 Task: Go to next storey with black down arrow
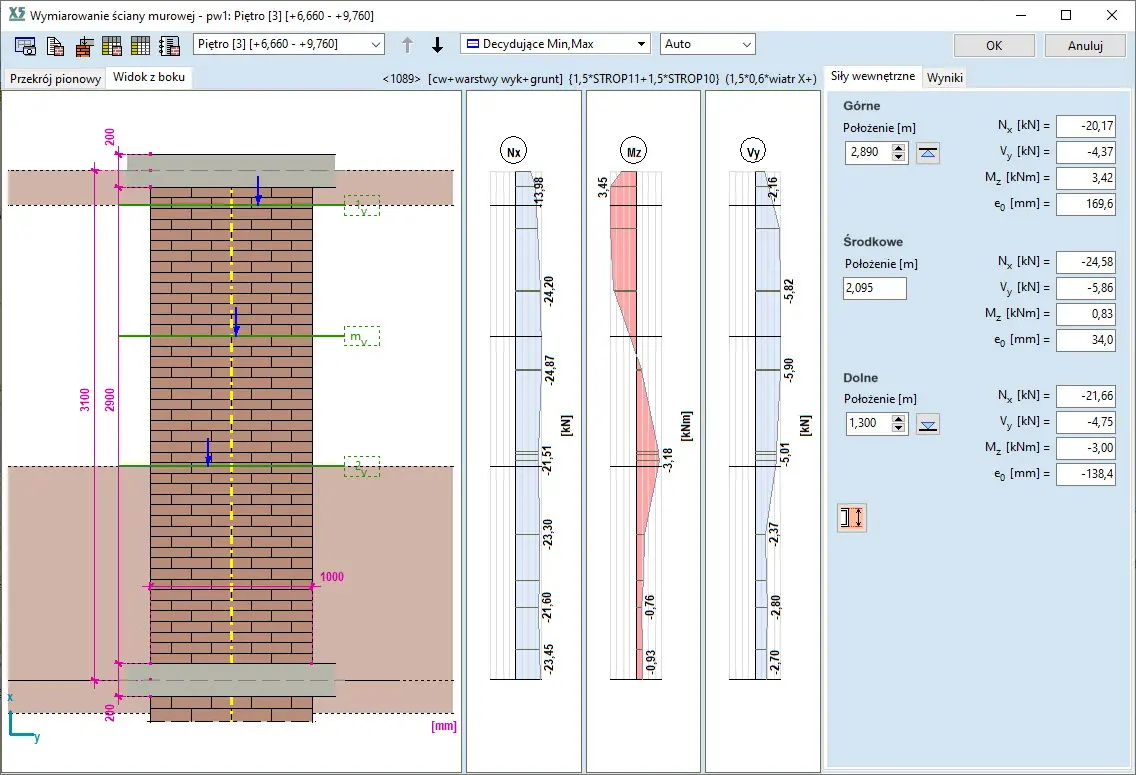point(437,45)
